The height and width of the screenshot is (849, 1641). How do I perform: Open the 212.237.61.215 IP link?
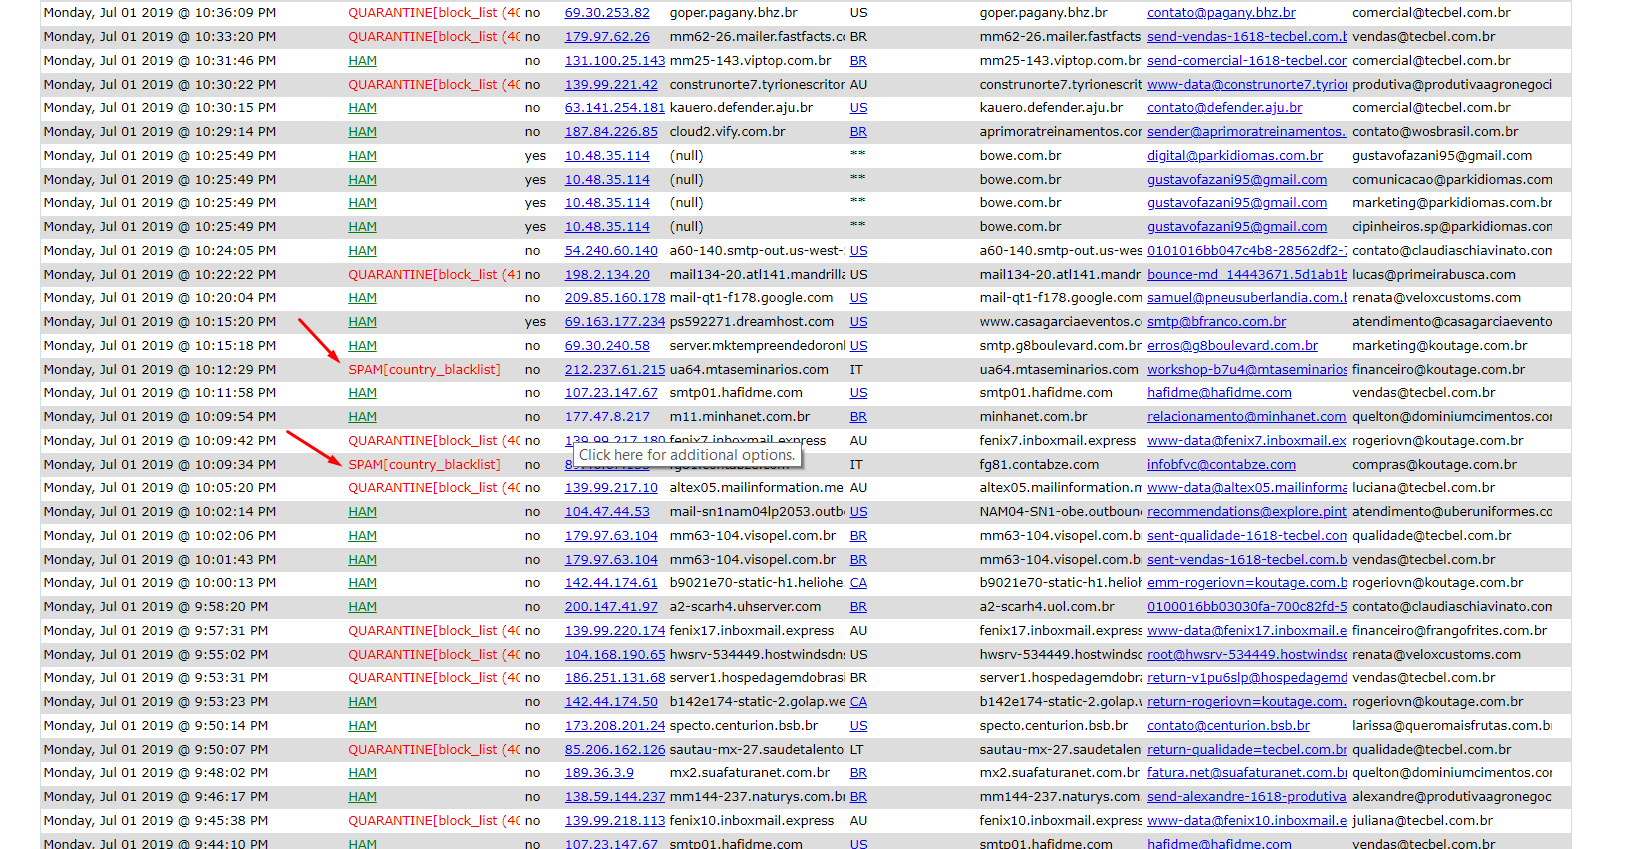pyautogui.click(x=614, y=370)
